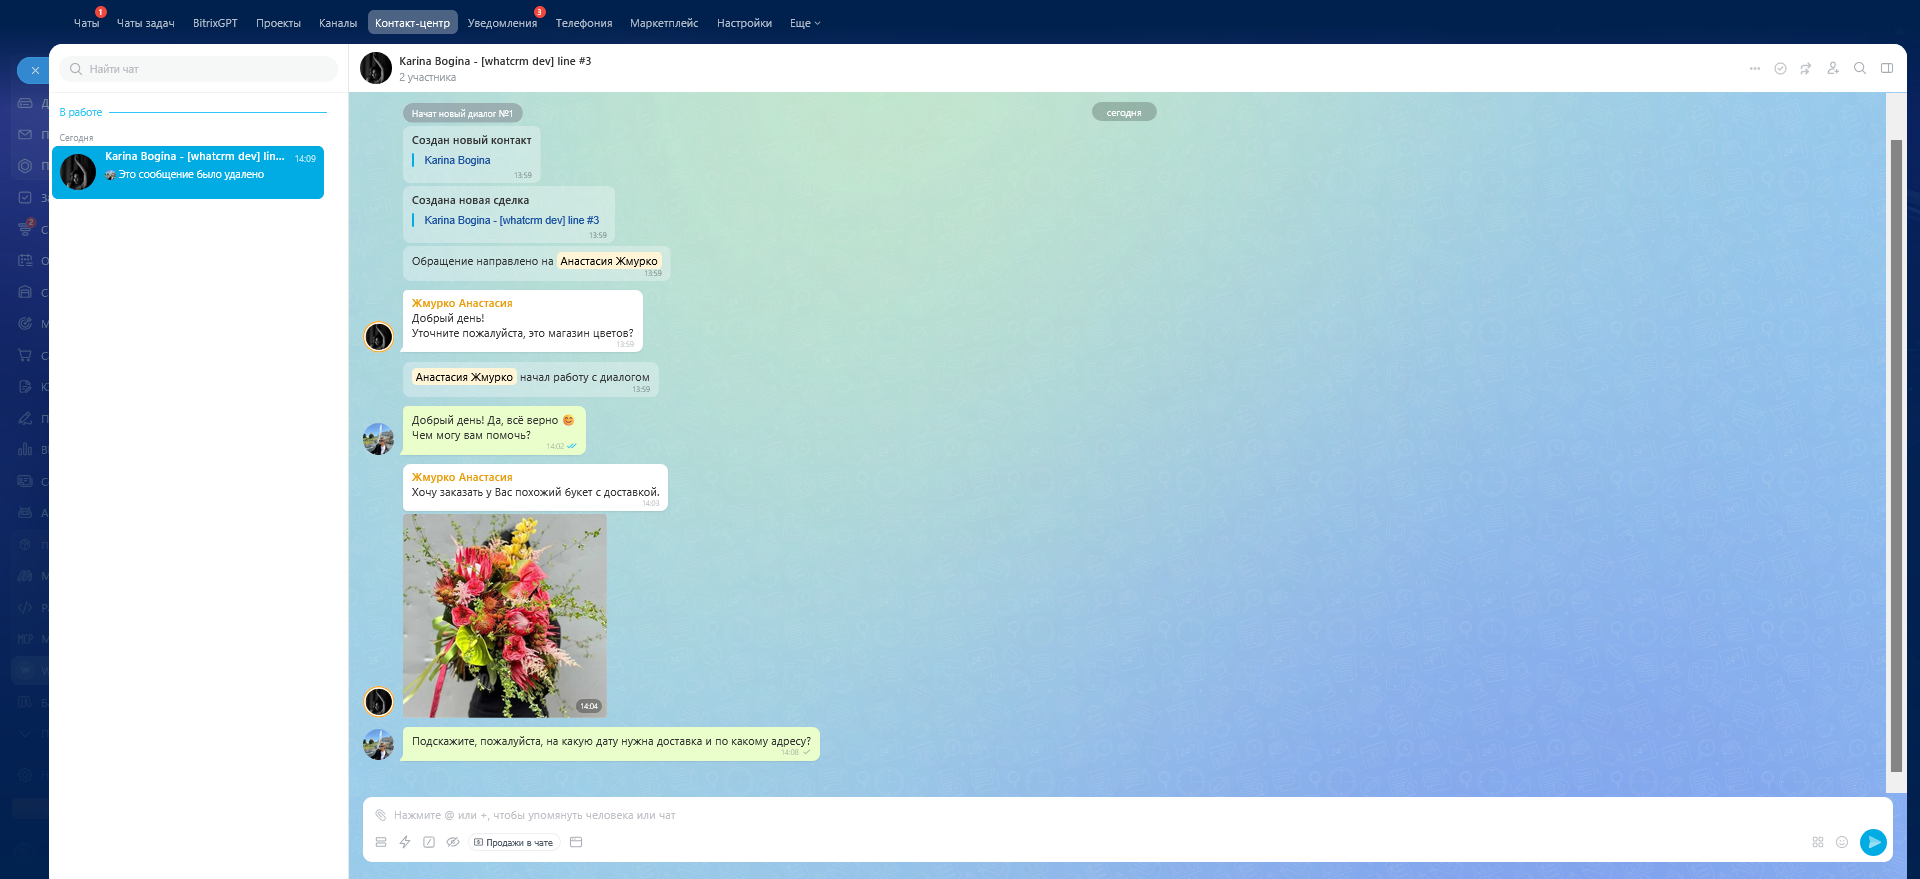Viewport: 1920px width, 879px height.
Task: Click the checkbox tasks icon in left sidebar
Action: (x=25, y=197)
